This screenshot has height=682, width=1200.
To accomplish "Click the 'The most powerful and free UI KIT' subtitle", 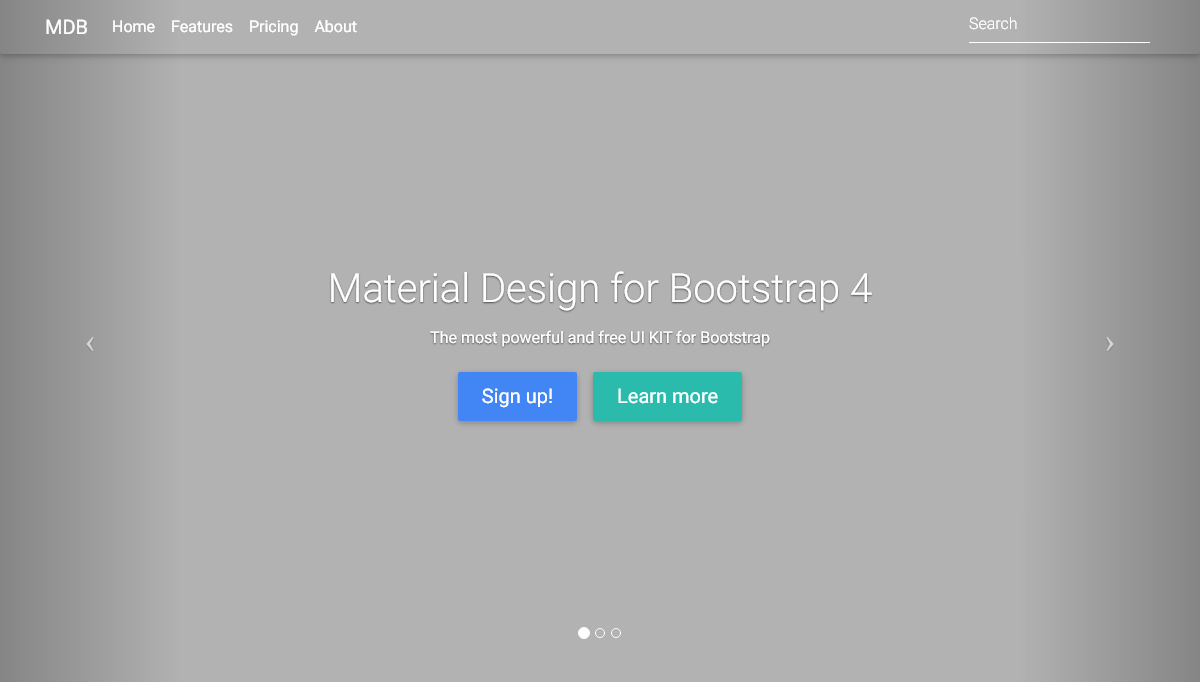I will 600,338.
